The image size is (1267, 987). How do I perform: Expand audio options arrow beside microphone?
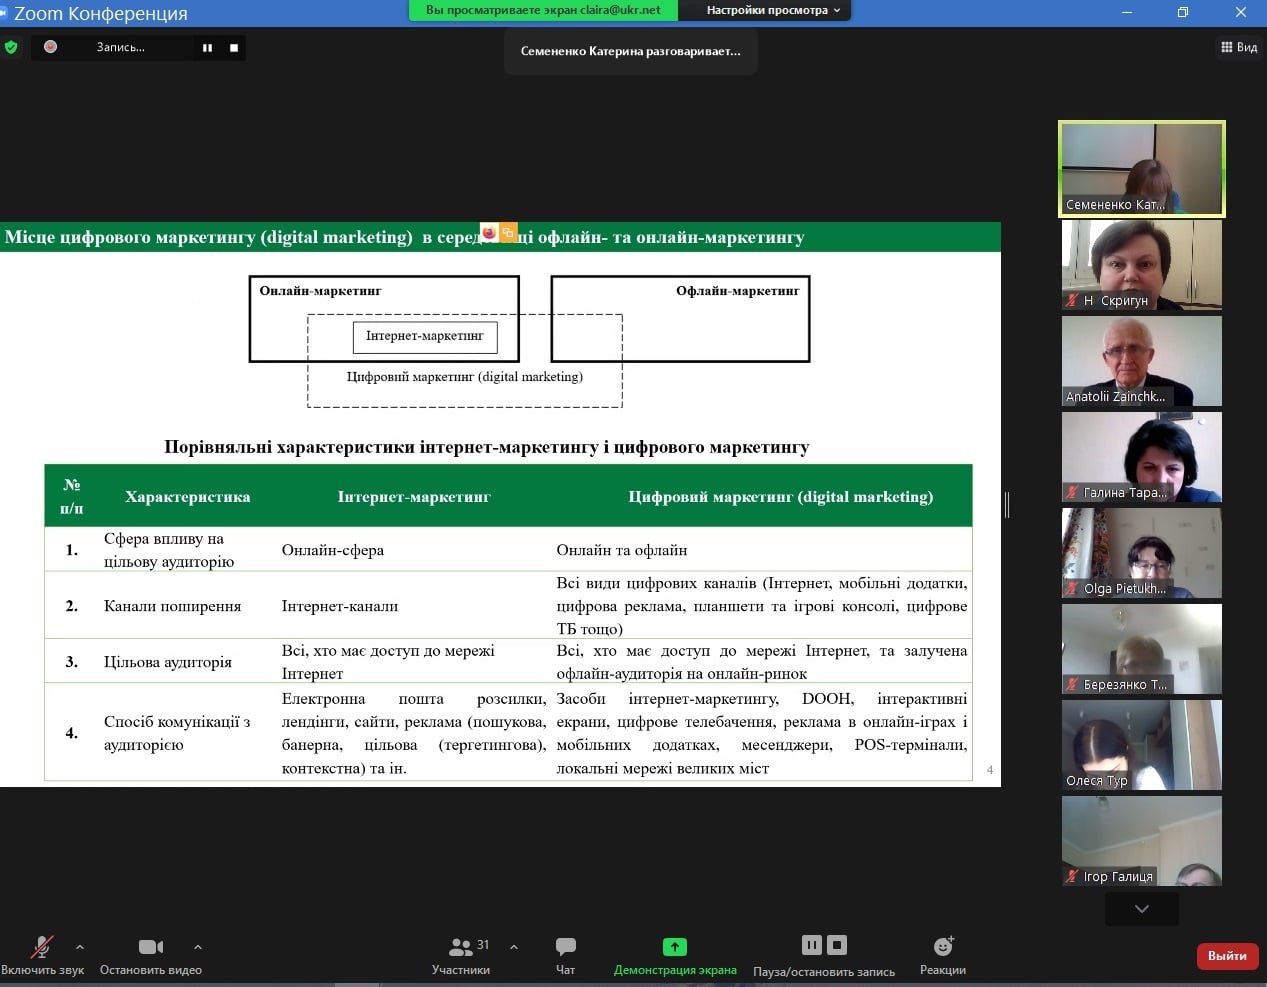[80, 946]
